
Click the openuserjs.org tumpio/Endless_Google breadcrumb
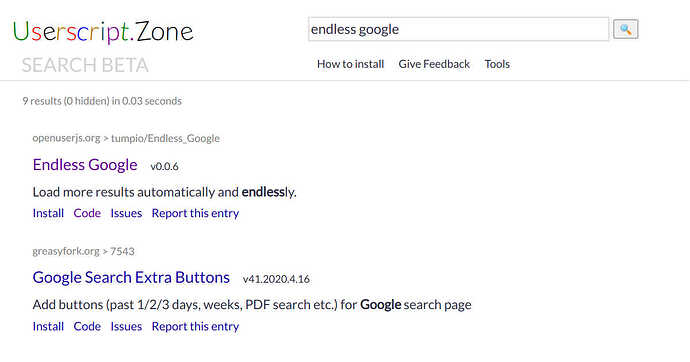tap(126, 139)
